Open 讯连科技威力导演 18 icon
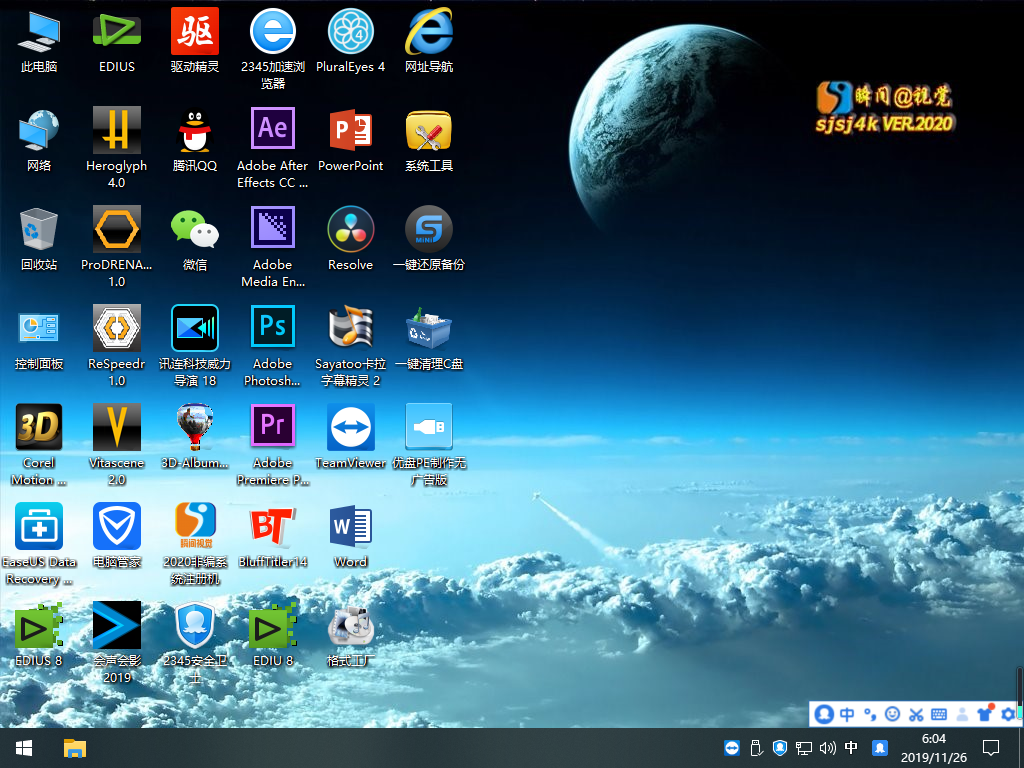1024x768 pixels. 195,328
